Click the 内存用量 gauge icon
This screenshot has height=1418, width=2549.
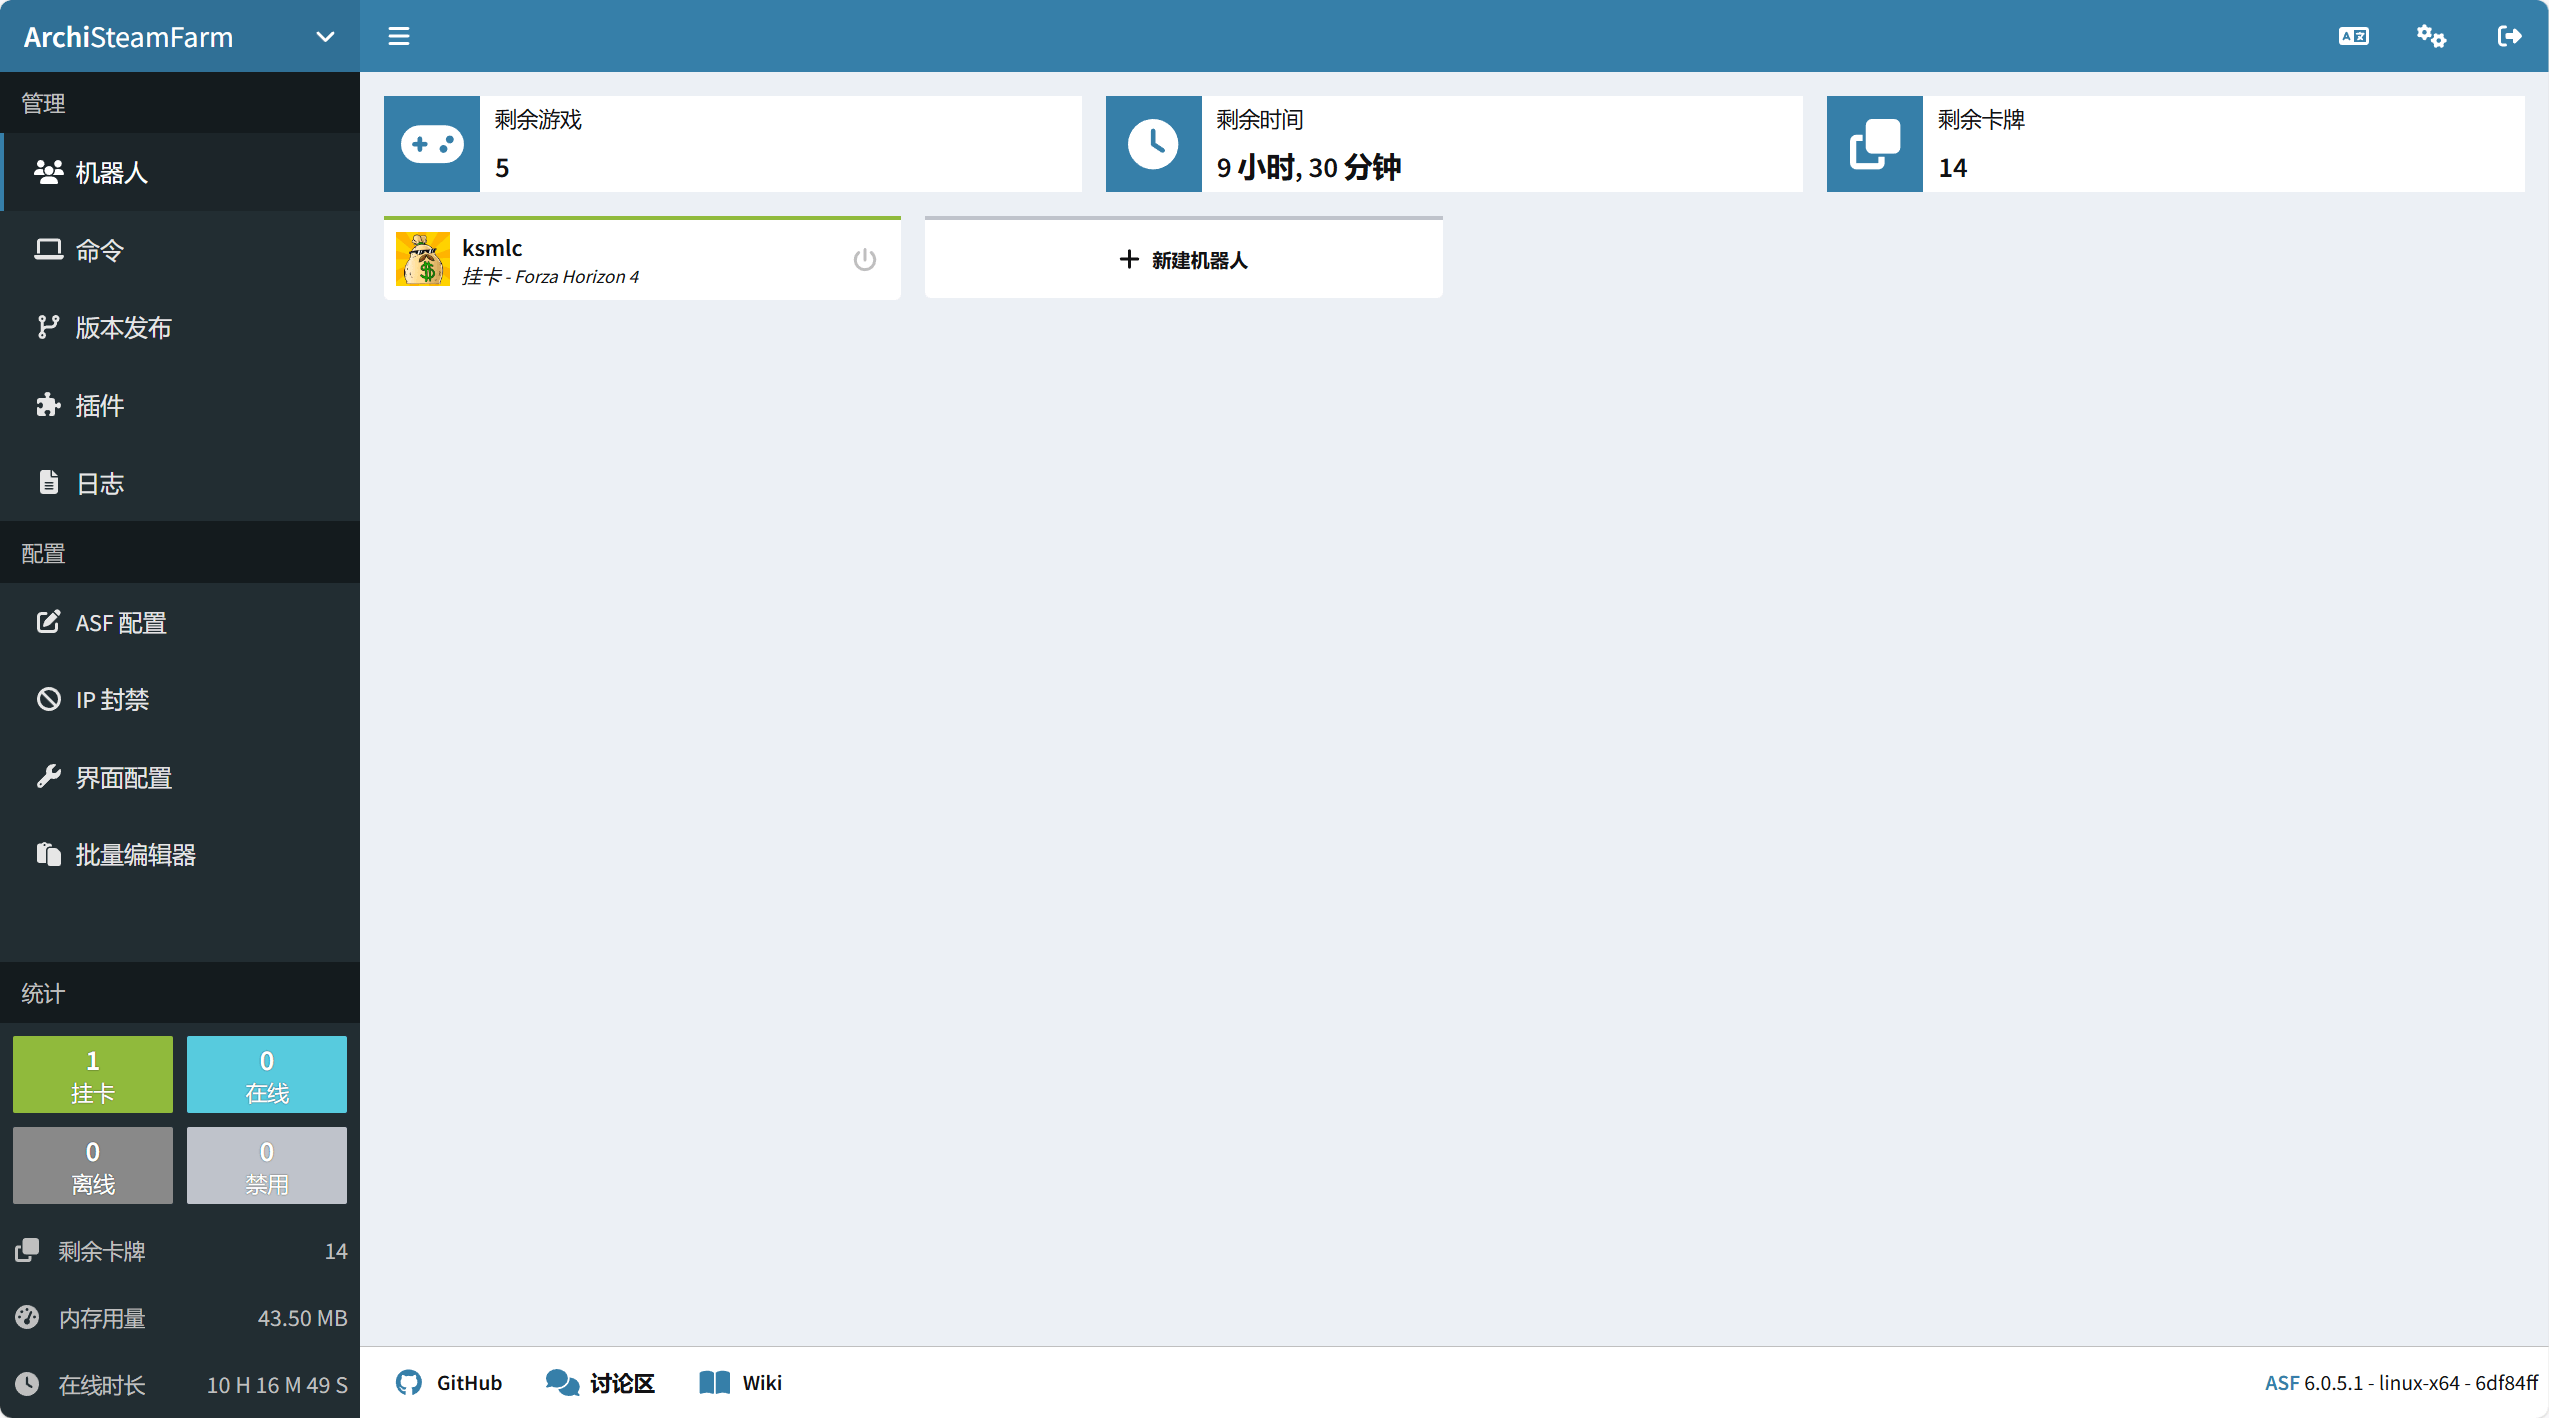point(27,1317)
